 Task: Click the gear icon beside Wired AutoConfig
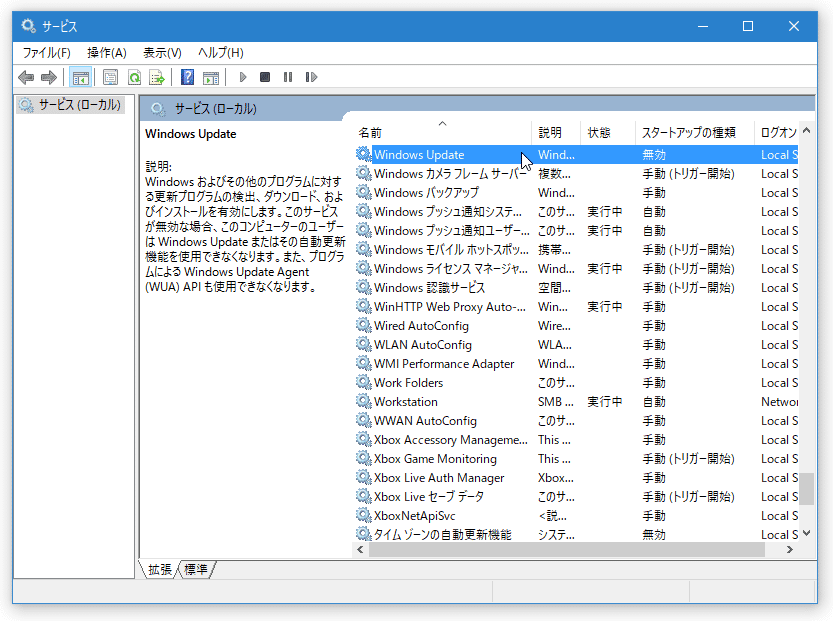point(364,326)
